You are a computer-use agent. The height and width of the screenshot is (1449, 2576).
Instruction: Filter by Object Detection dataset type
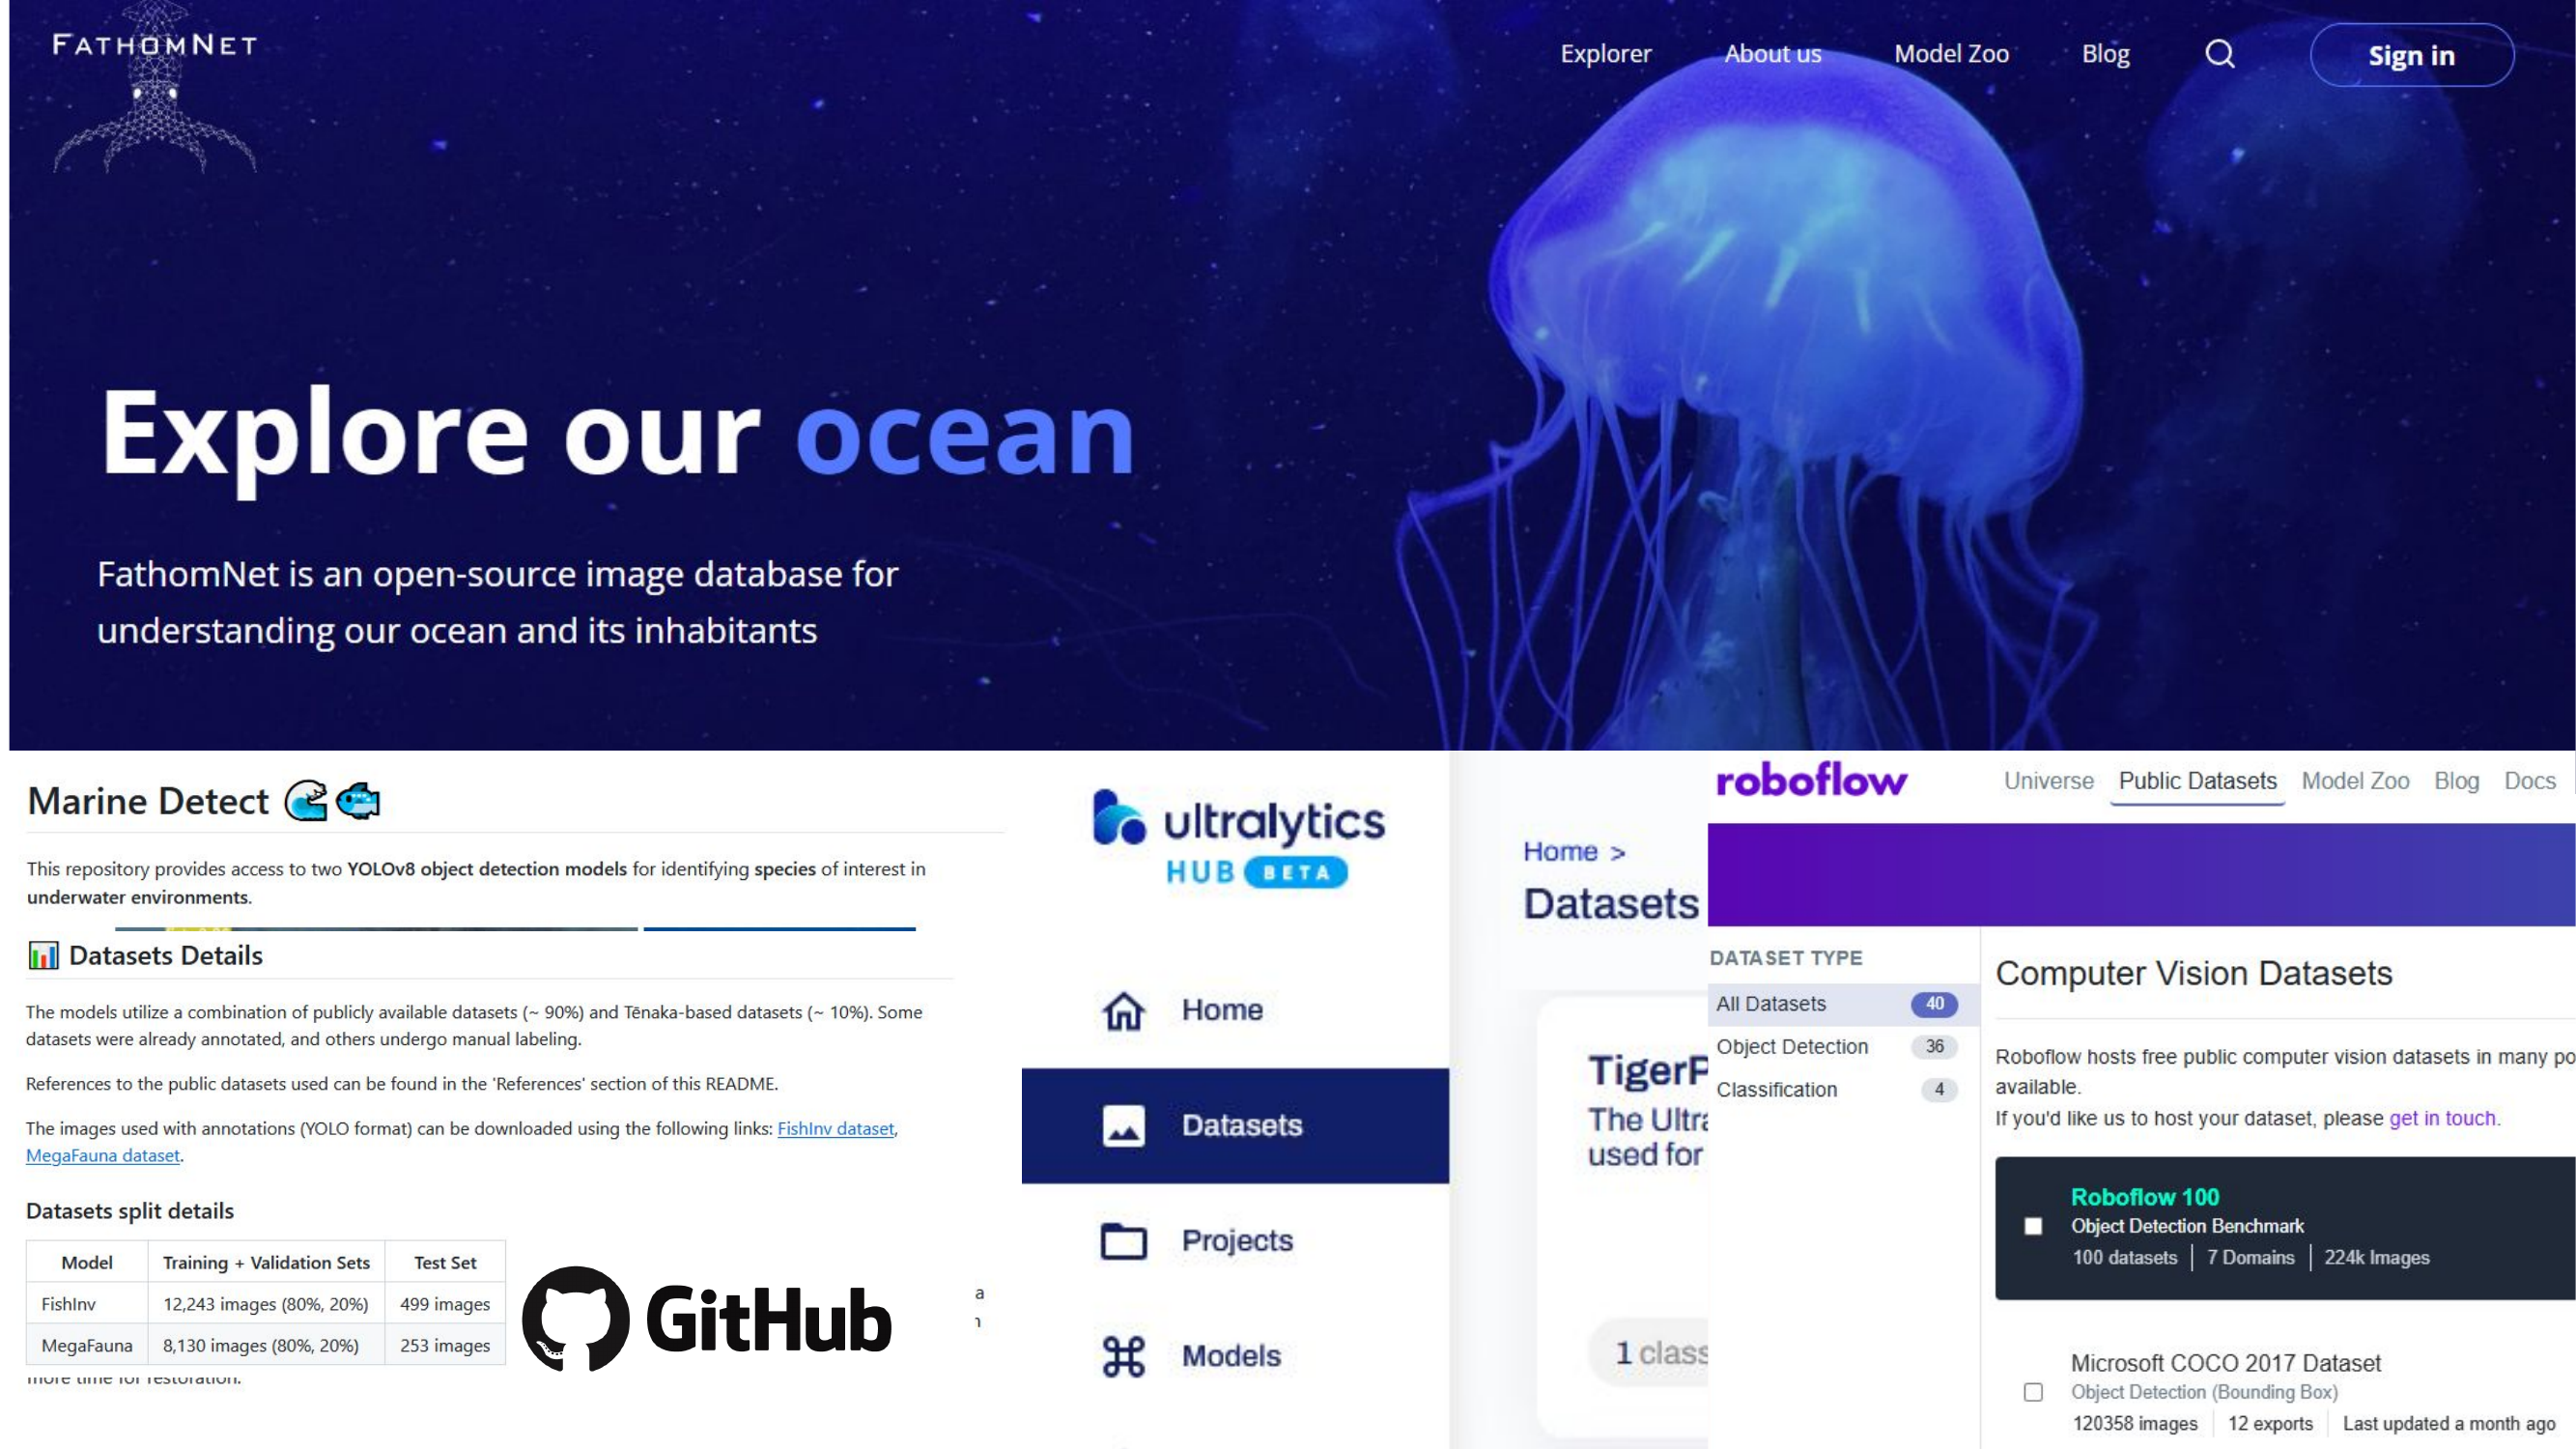(1792, 1047)
